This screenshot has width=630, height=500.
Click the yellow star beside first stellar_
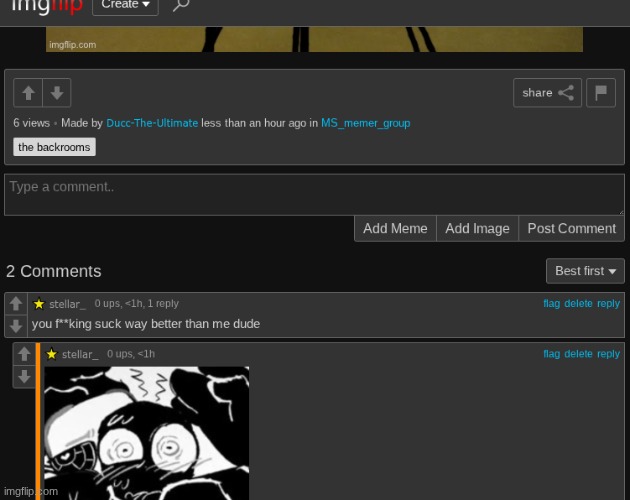[39, 304]
